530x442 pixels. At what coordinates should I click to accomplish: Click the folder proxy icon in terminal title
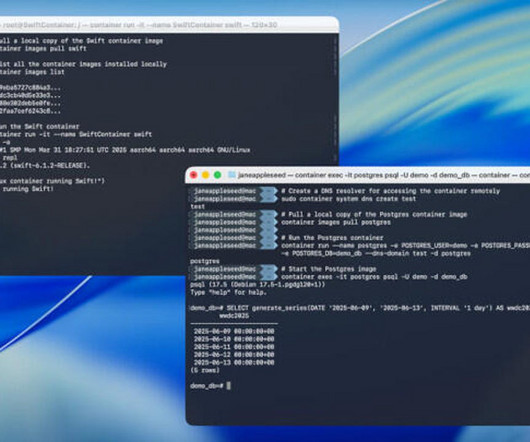[x=232, y=175]
